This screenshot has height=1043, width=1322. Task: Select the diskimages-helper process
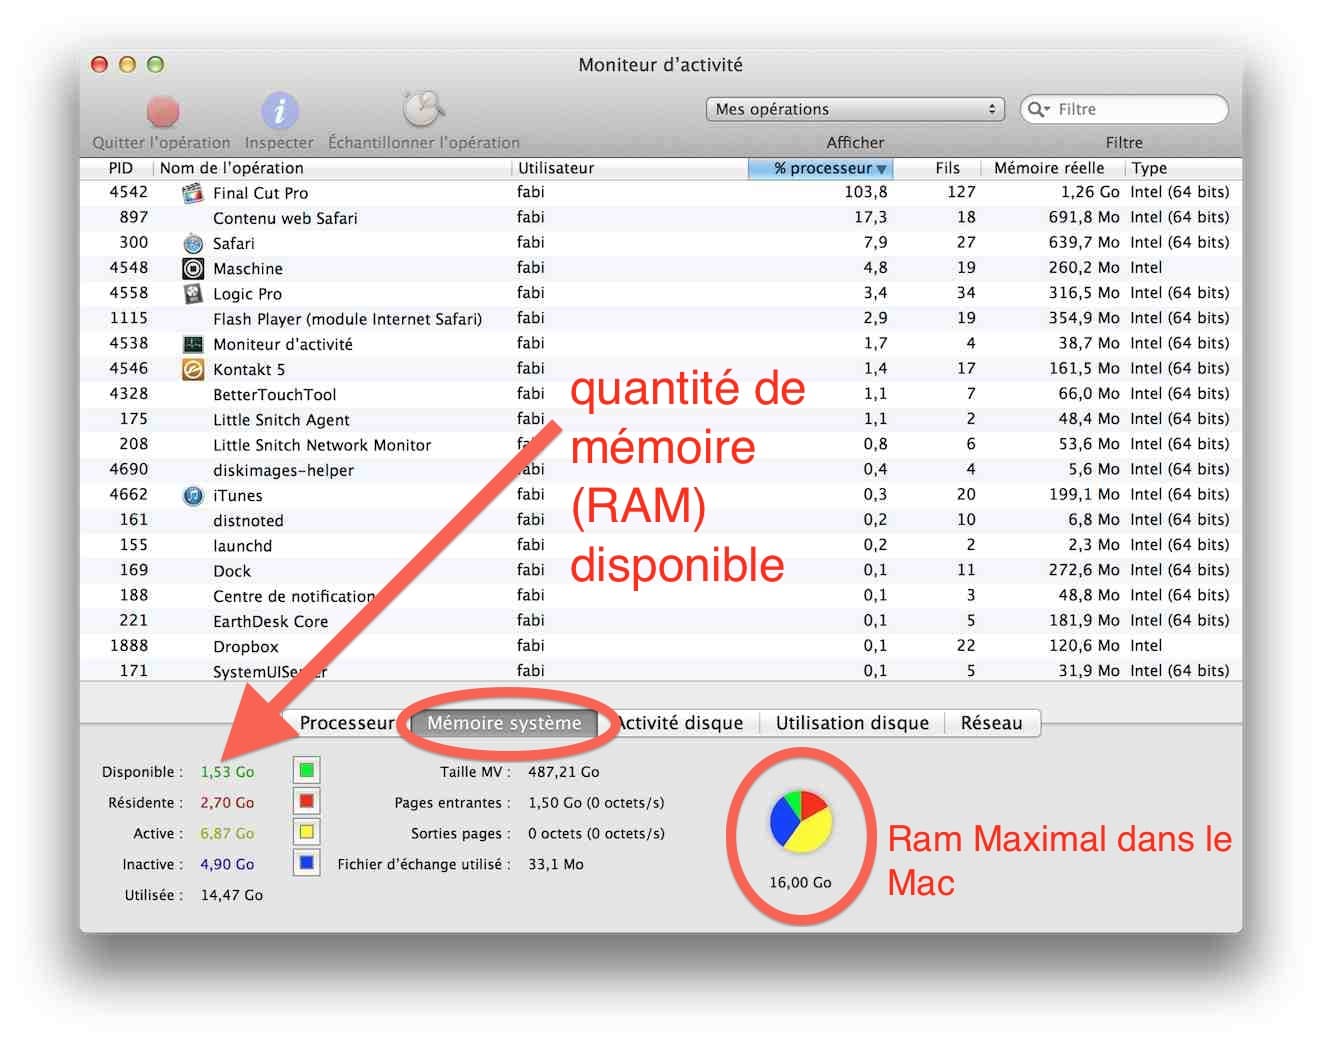pyautogui.click(x=661, y=470)
